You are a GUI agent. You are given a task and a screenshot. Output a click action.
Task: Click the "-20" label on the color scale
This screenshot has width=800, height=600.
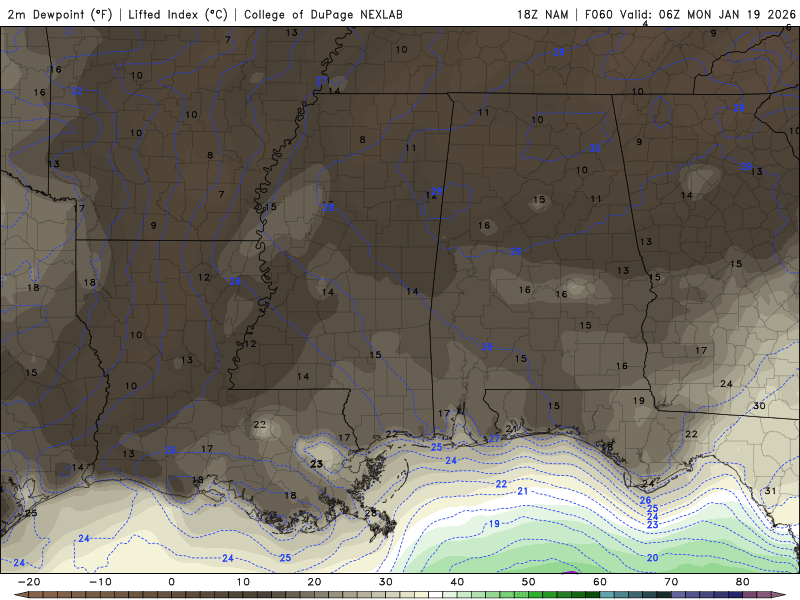[x=29, y=582]
